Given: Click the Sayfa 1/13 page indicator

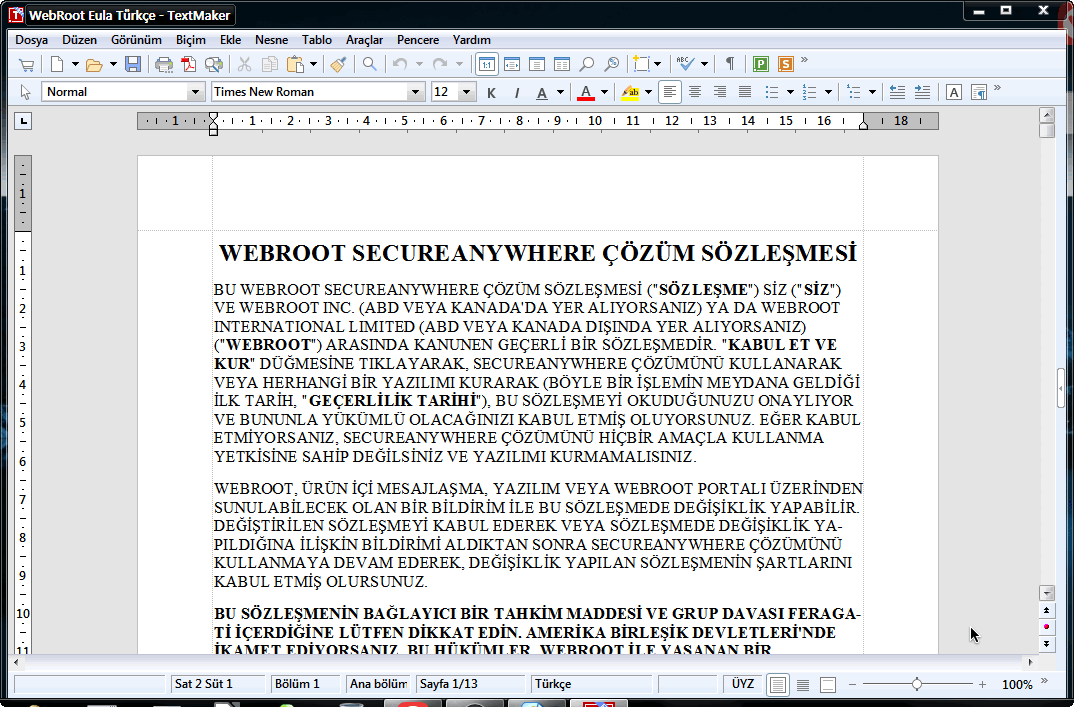Looking at the screenshot, I should click(x=471, y=684).
